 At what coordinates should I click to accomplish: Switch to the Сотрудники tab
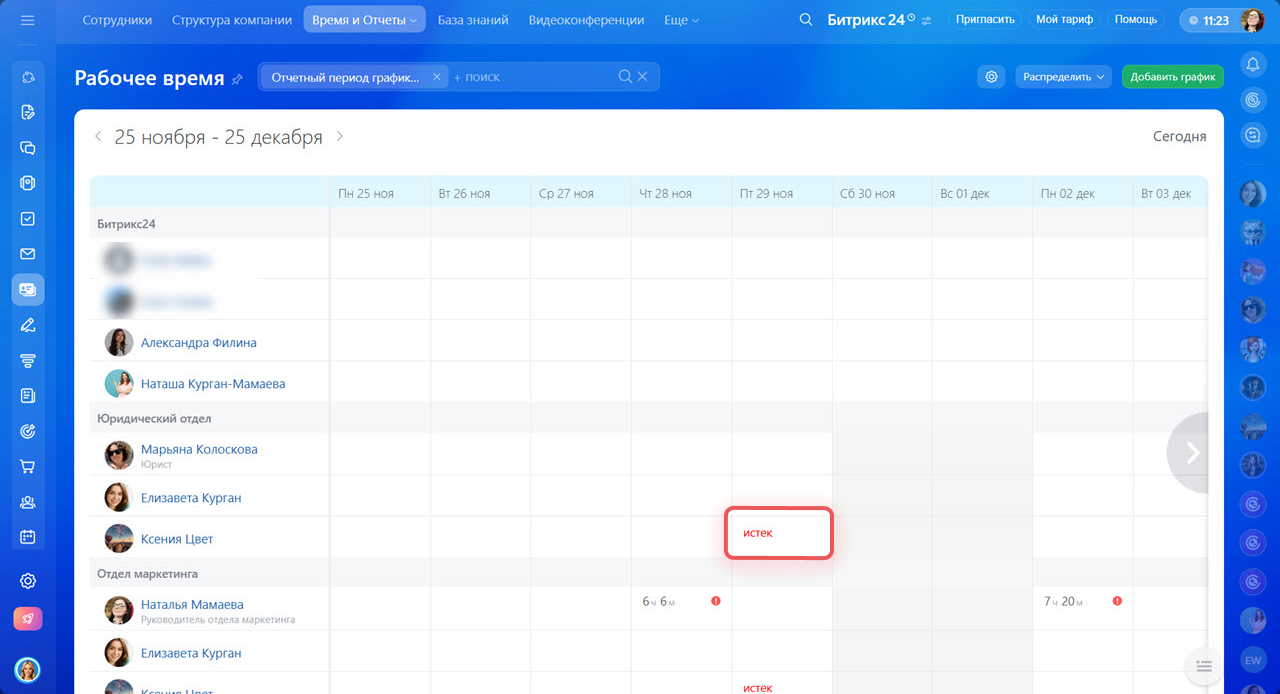coord(117,20)
